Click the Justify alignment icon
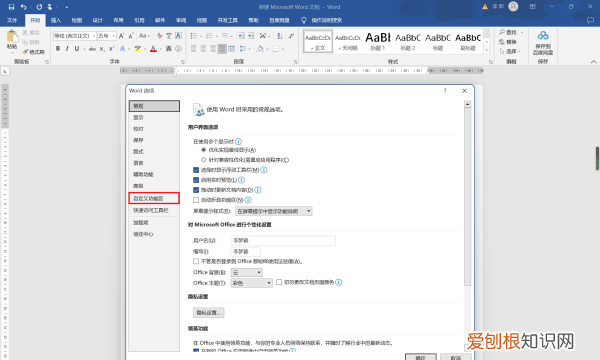Image resolution: width=600 pixels, height=360 pixels. click(222, 49)
